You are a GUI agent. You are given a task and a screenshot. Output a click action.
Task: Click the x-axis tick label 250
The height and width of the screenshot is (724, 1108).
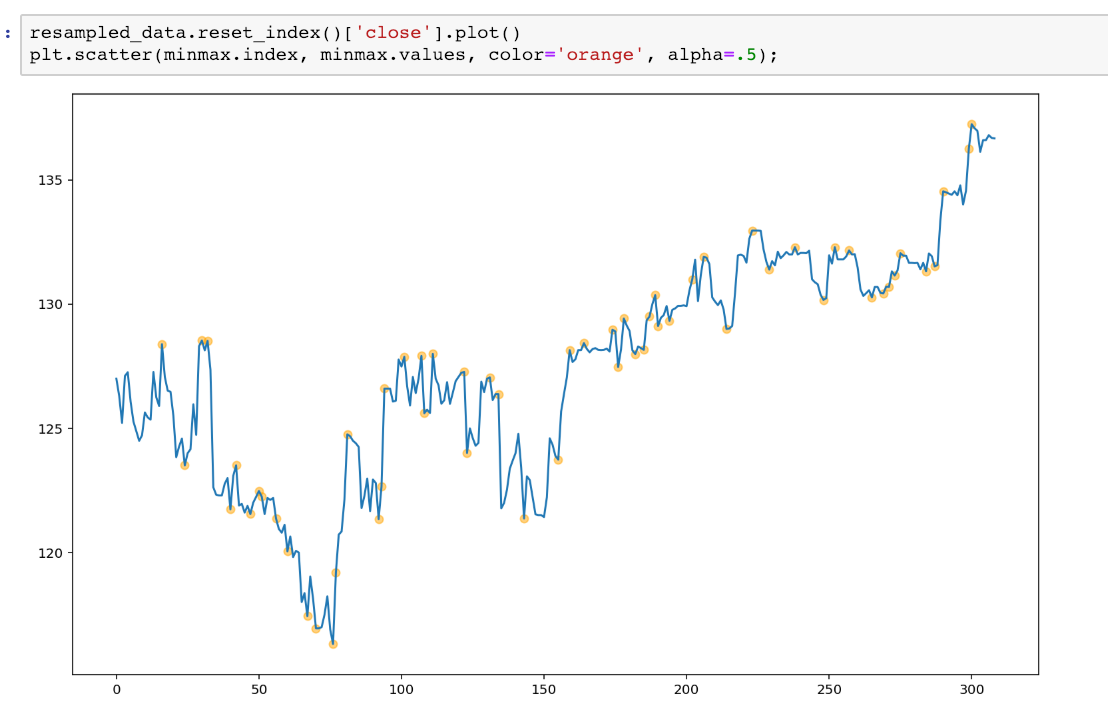click(829, 689)
